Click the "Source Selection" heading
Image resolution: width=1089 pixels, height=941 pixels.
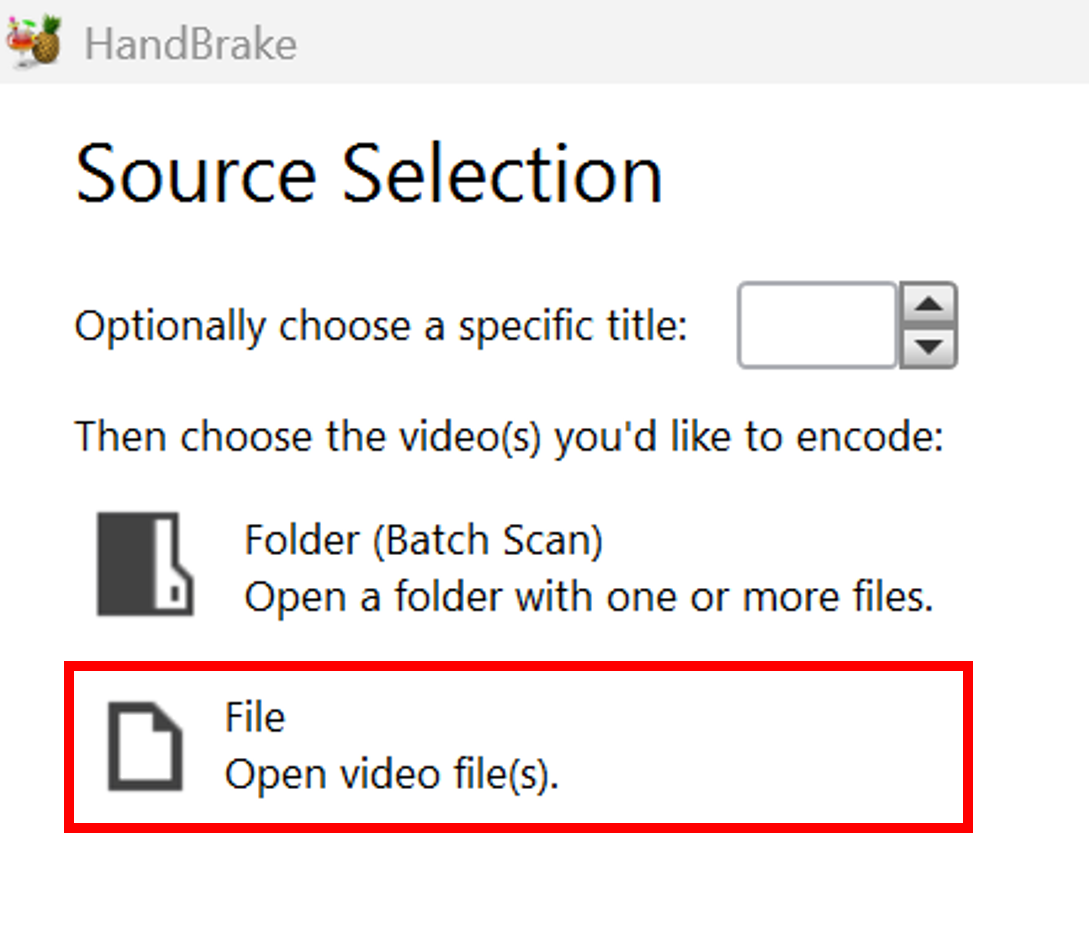(369, 174)
